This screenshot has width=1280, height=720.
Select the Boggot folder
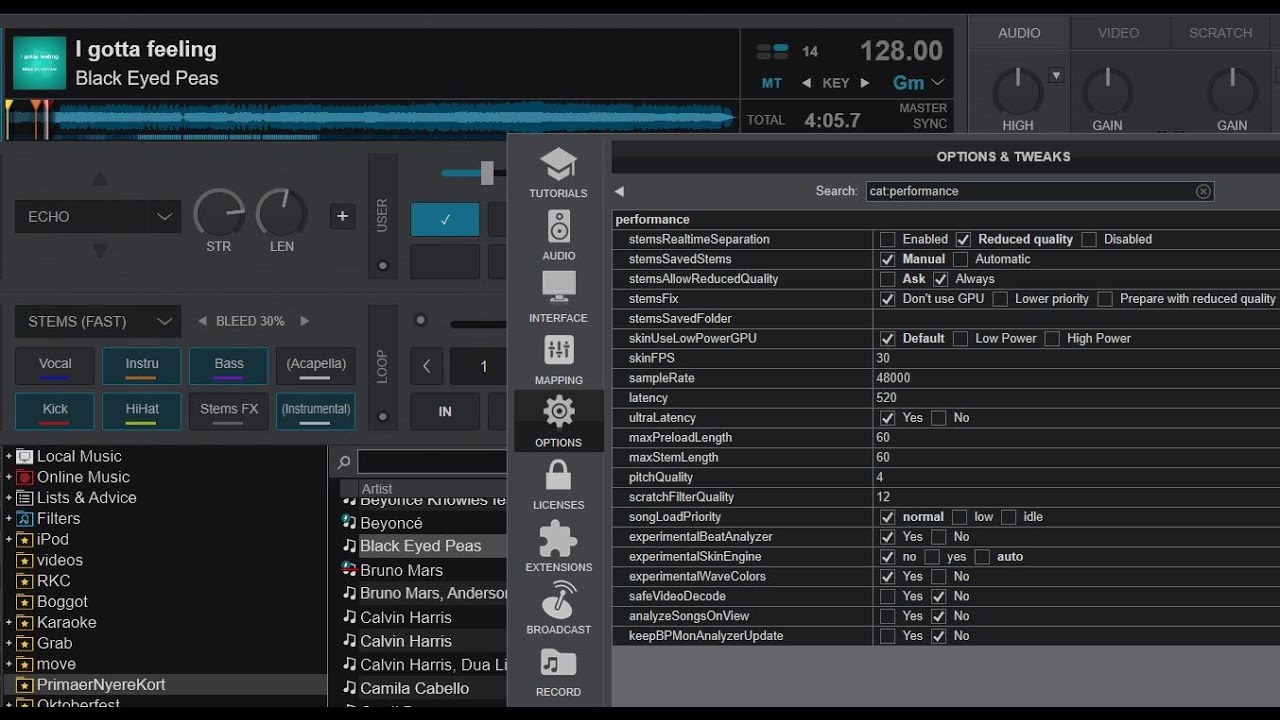(62, 601)
